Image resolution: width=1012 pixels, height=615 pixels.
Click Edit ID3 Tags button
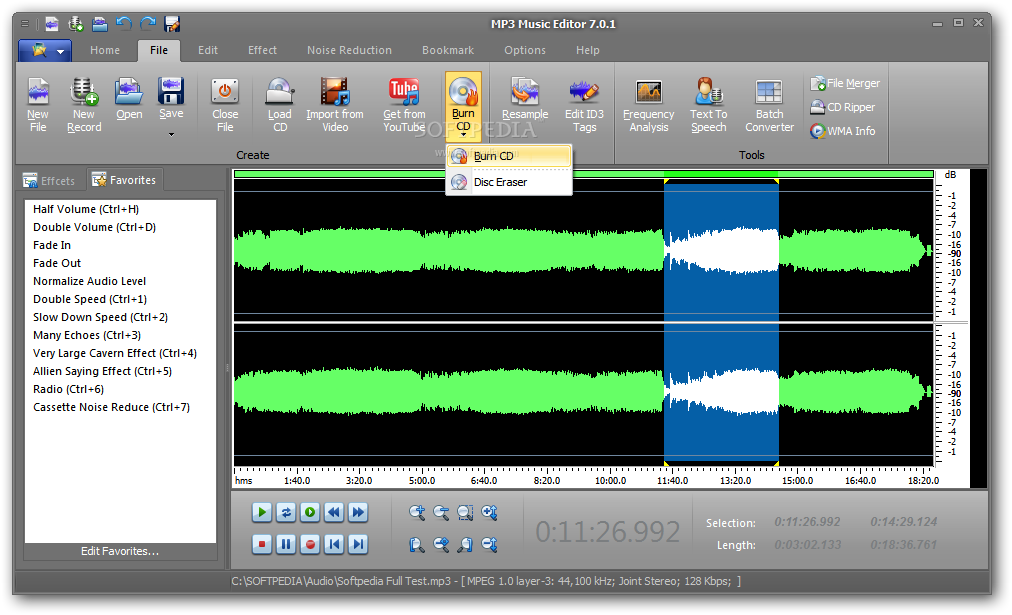point(584,105)
